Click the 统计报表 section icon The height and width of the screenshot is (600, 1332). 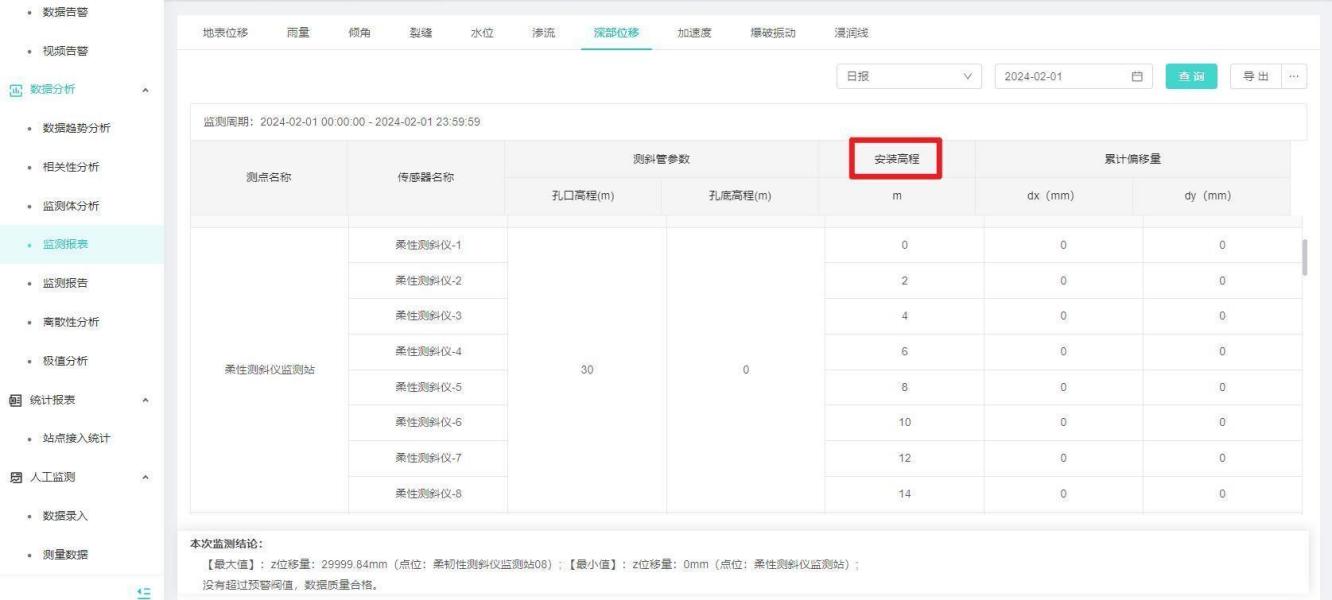tap(16, 400)
